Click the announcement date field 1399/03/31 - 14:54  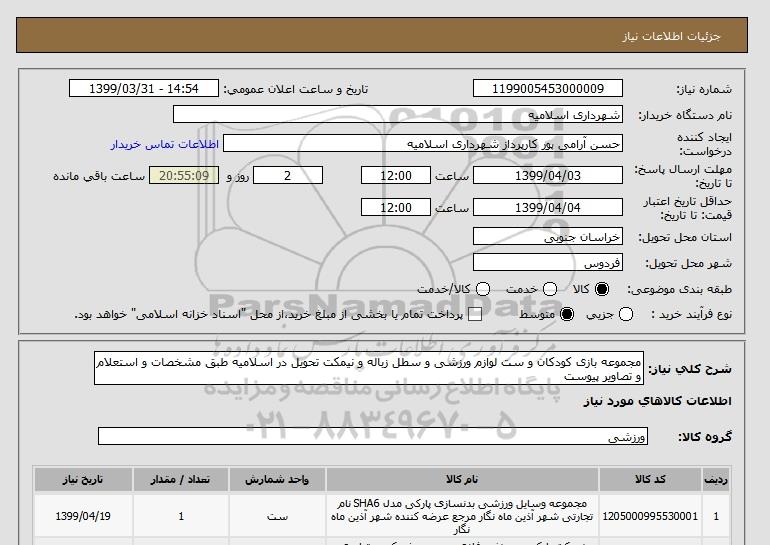(144, 88)
